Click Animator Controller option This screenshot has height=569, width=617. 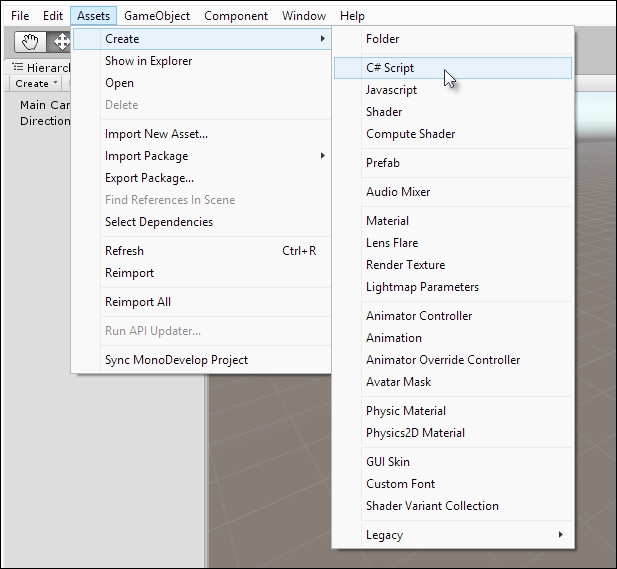[x=419, y=316]
